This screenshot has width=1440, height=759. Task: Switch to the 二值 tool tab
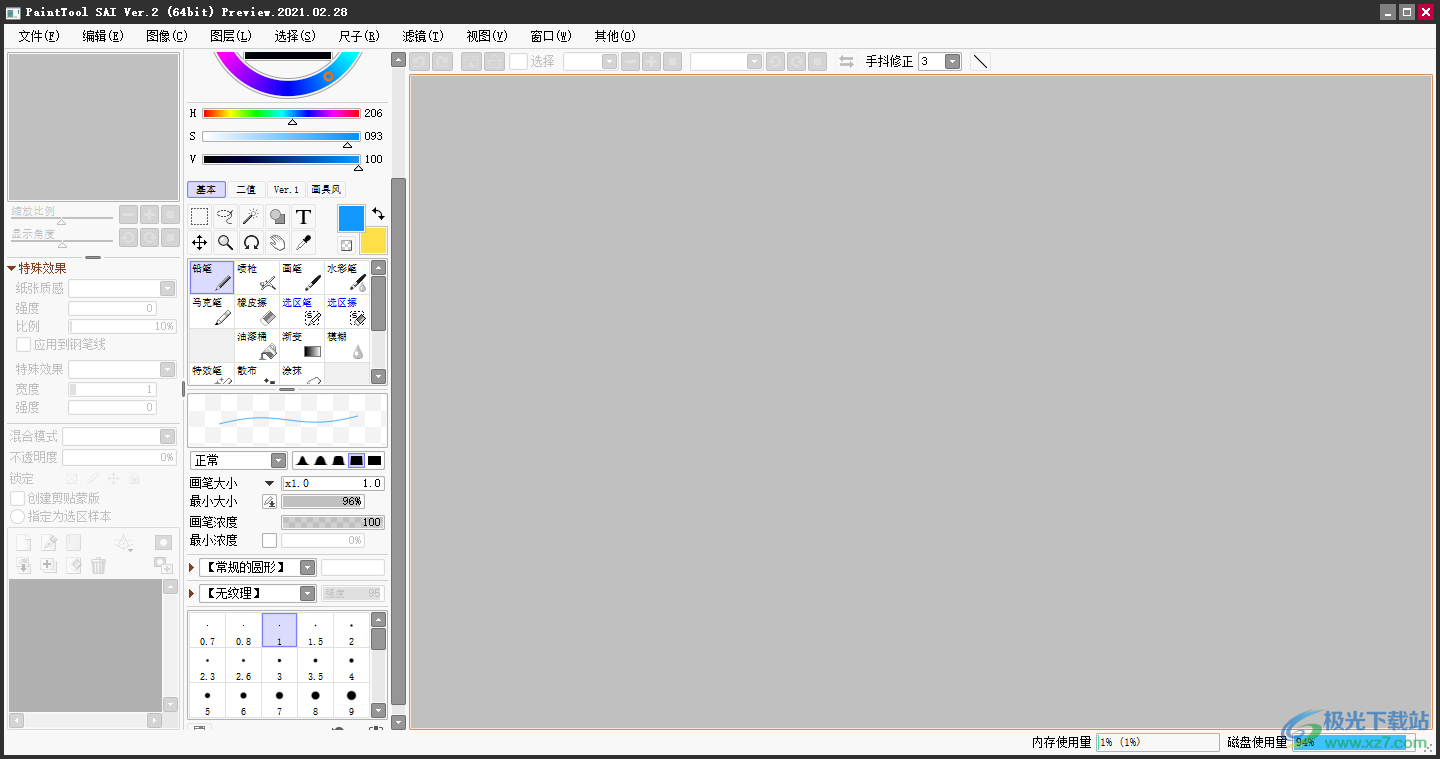pyautogui.click(x=246, y=189)
